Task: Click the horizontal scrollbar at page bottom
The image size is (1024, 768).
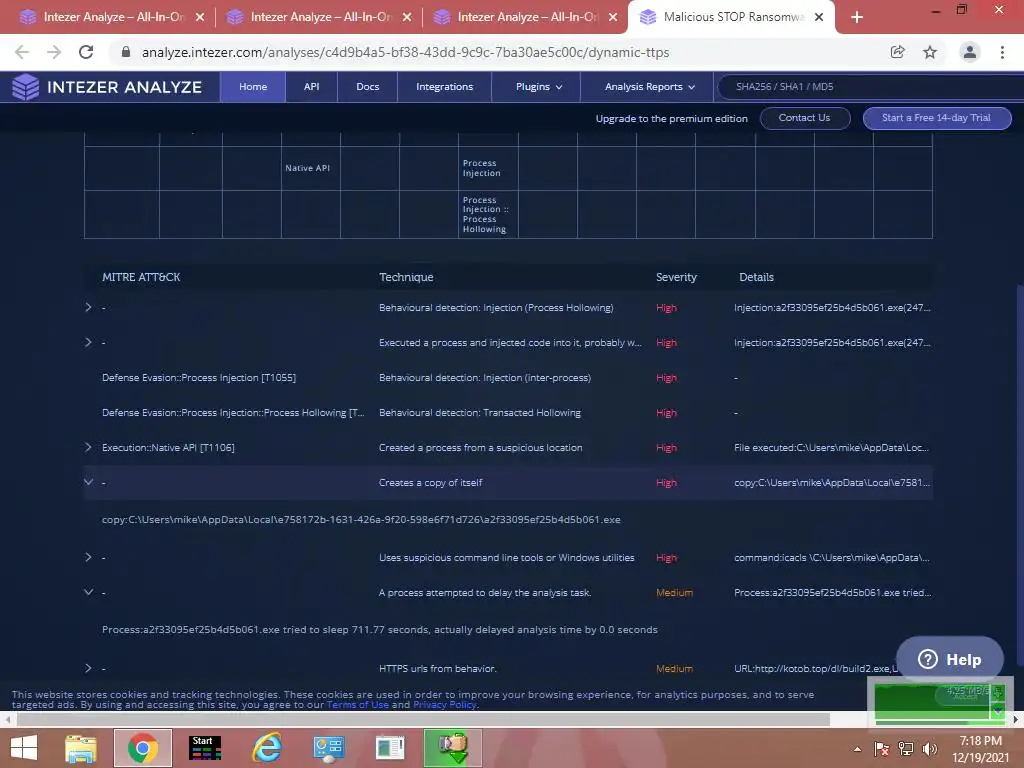Action: pyautogui.click(x=423, y=720)
